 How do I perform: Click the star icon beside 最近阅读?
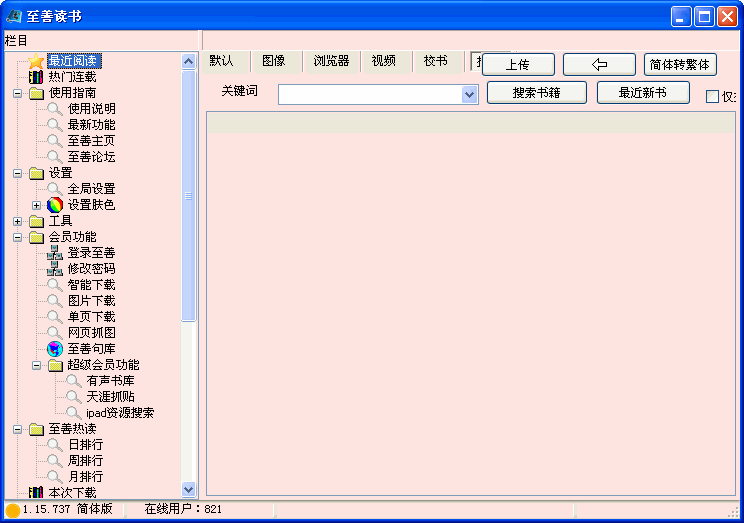(36, 61)
